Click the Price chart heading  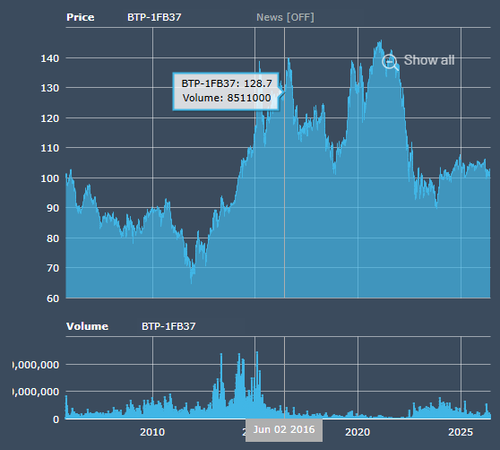point(80,17)
